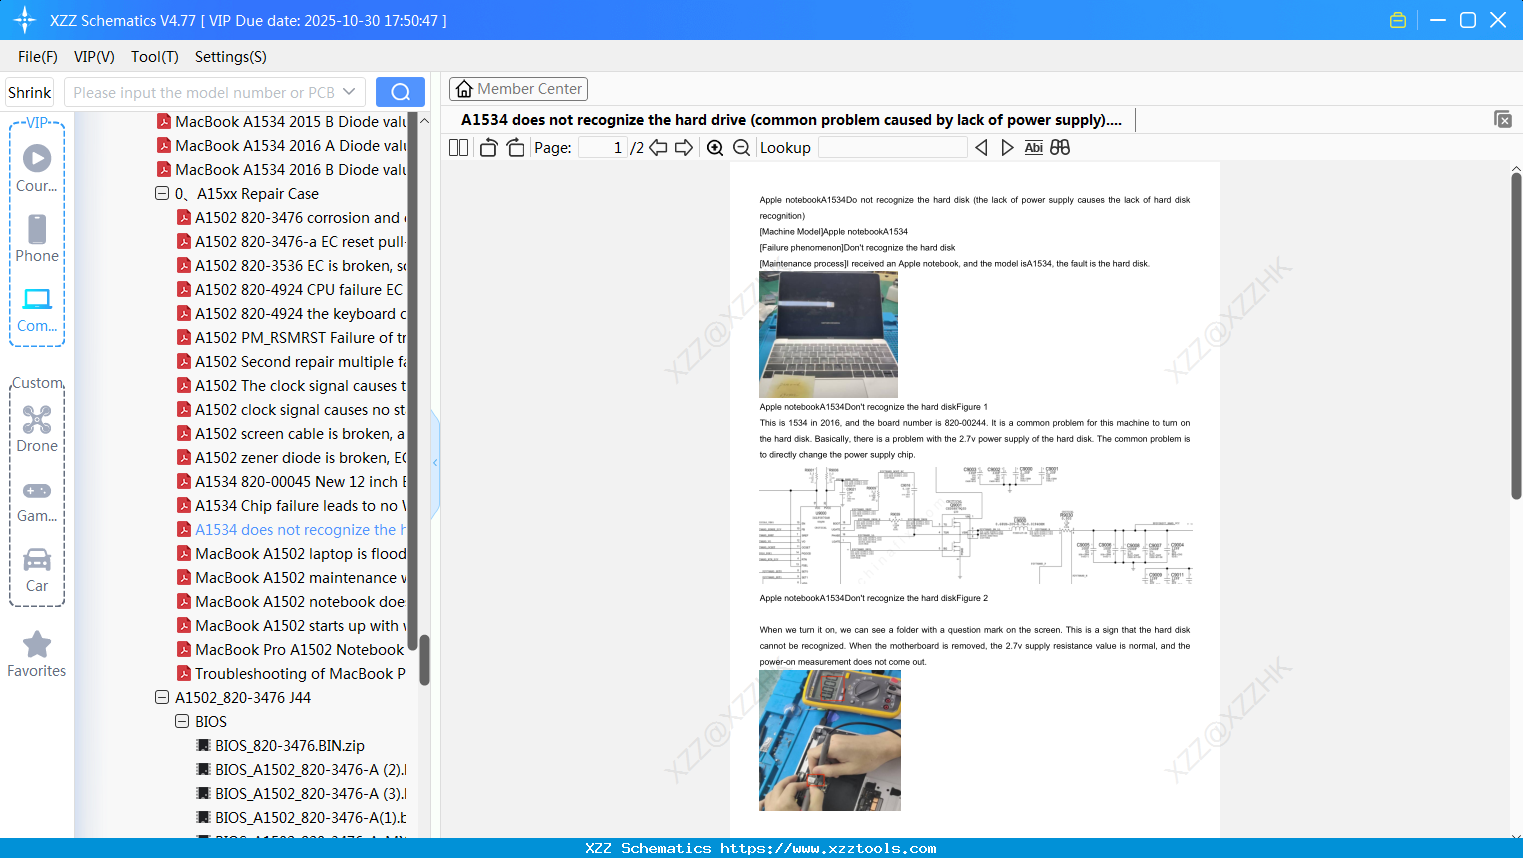Open the Member Center
The height and width of the screenshot is (858, 1523).
(x=518, y=89)
